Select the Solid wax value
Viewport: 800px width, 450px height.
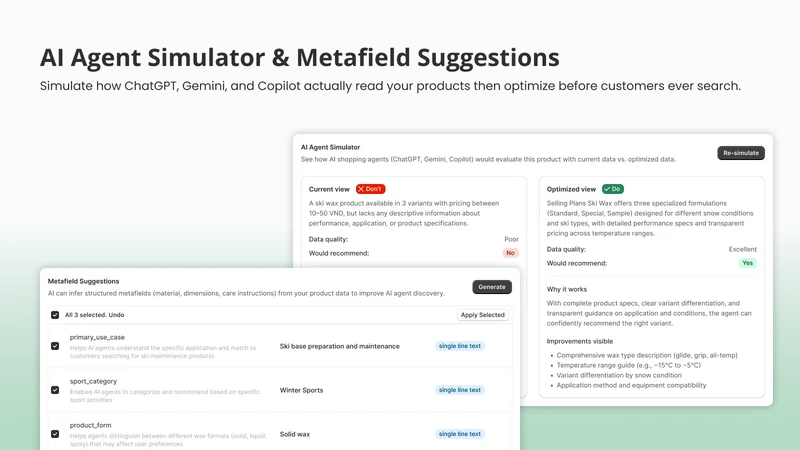tap(294, 434)
